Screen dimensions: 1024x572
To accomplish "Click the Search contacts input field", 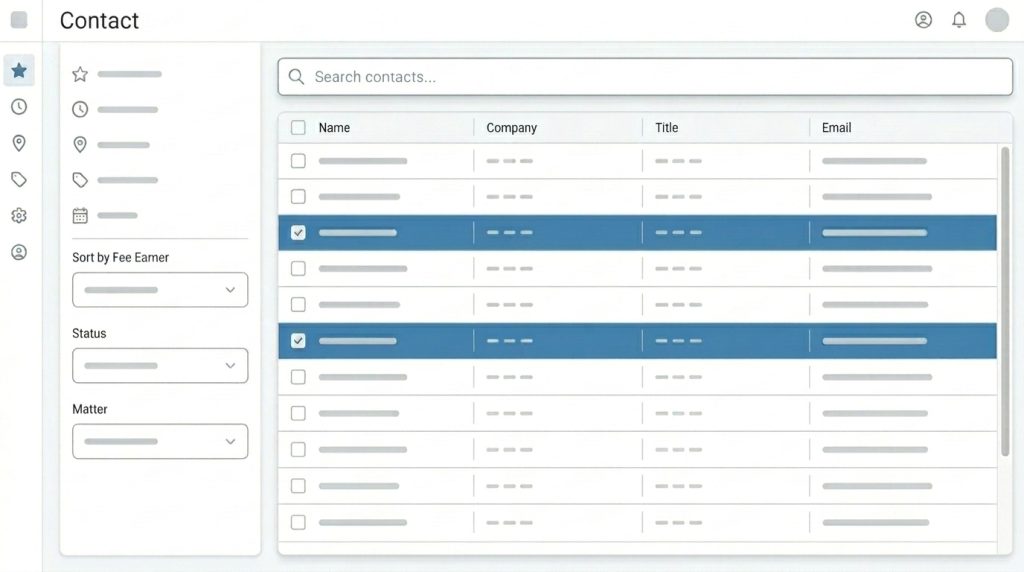I will tap(645, 77).
